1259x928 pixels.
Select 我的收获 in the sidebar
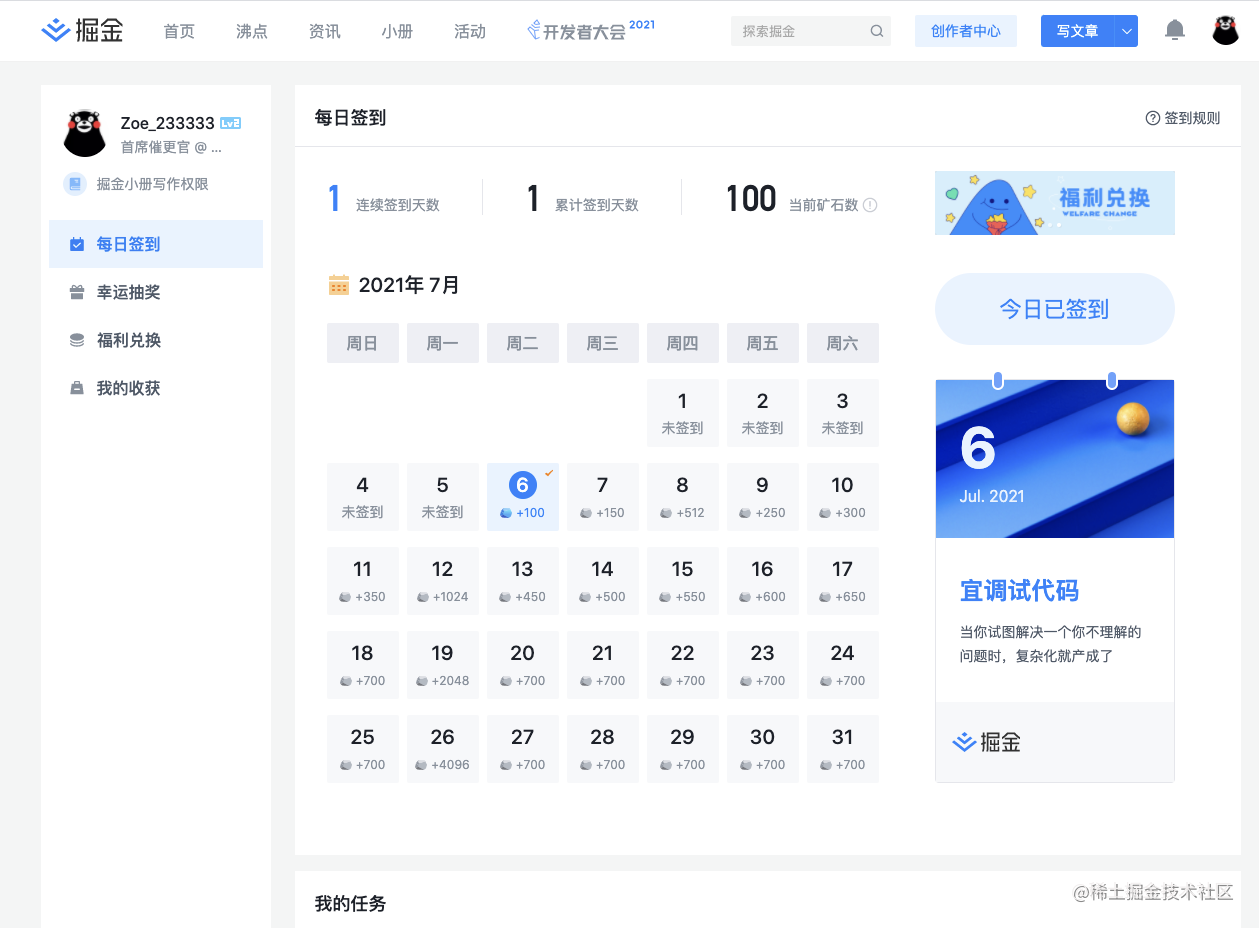[x=156, y=388]
